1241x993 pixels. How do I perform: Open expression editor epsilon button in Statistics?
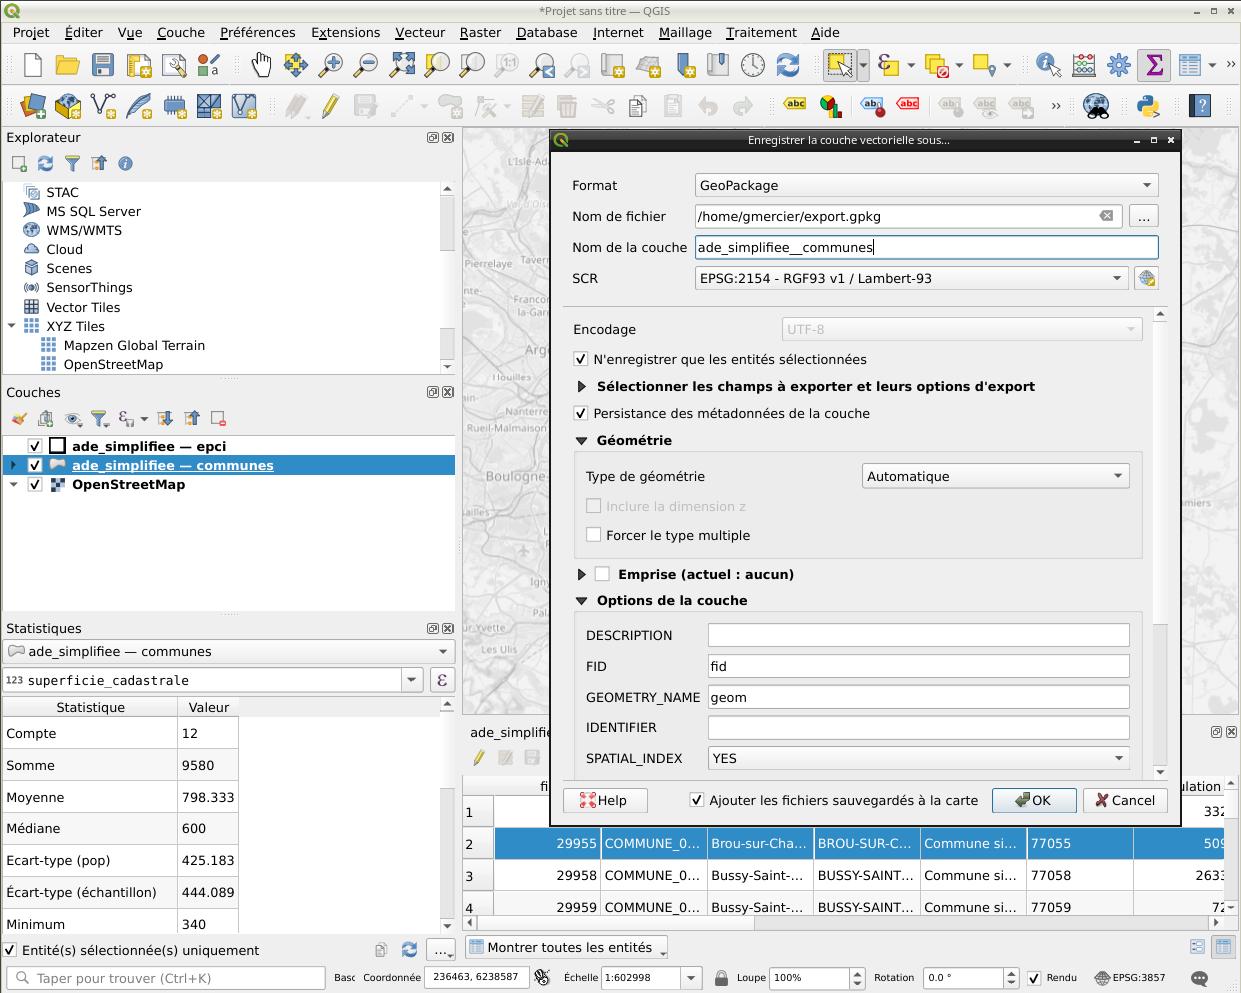tap(441, 680)
